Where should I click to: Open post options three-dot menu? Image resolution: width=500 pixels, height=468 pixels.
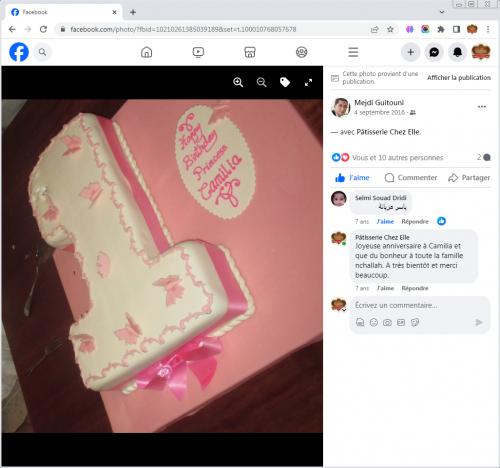[482, 107]
